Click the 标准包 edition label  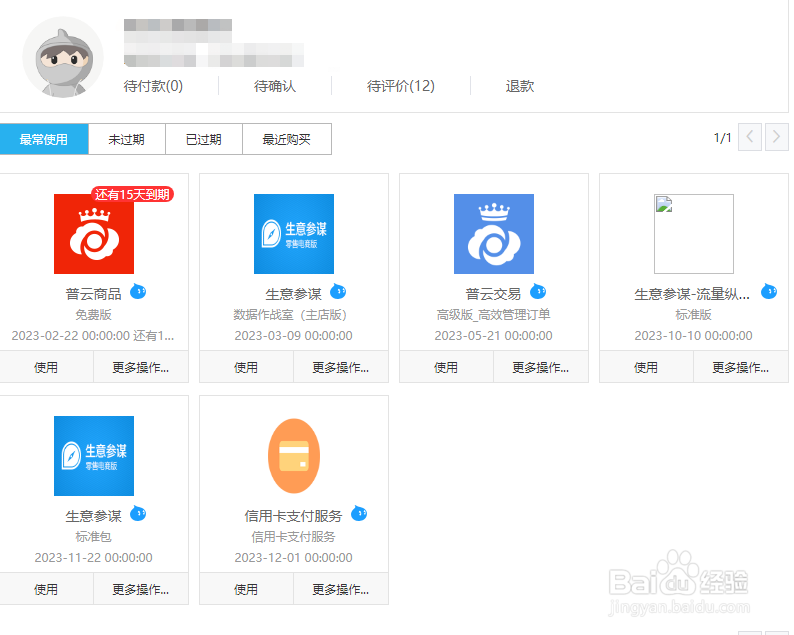(x=94, y=536)
